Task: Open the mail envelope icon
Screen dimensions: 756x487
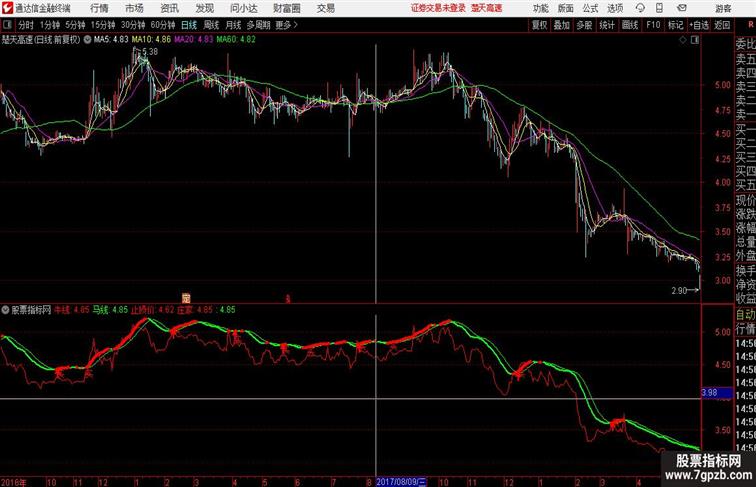Action: [x=682, y=8]
